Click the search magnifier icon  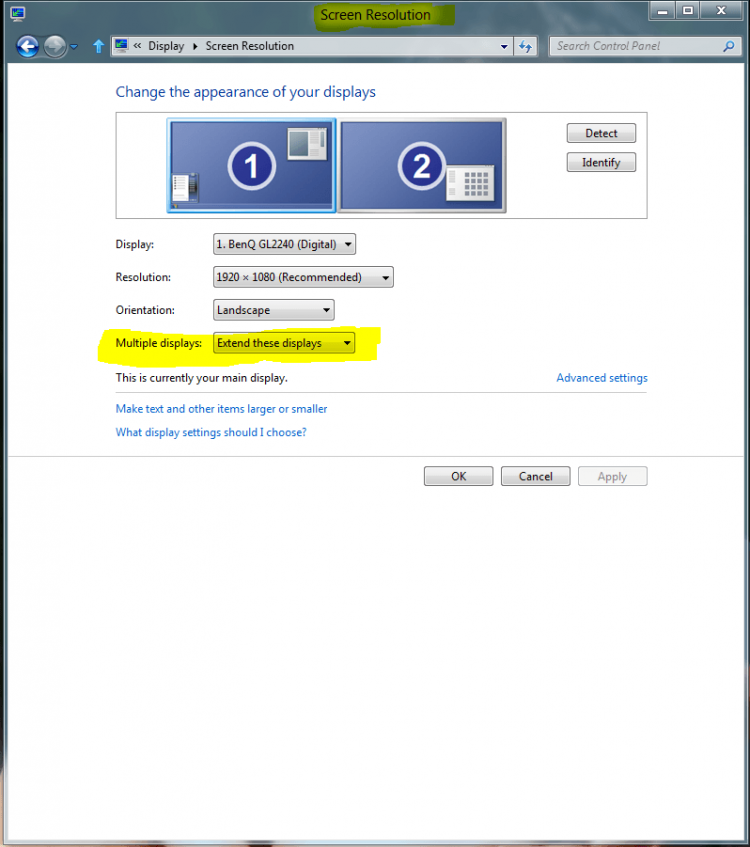[x=728, y=46]
